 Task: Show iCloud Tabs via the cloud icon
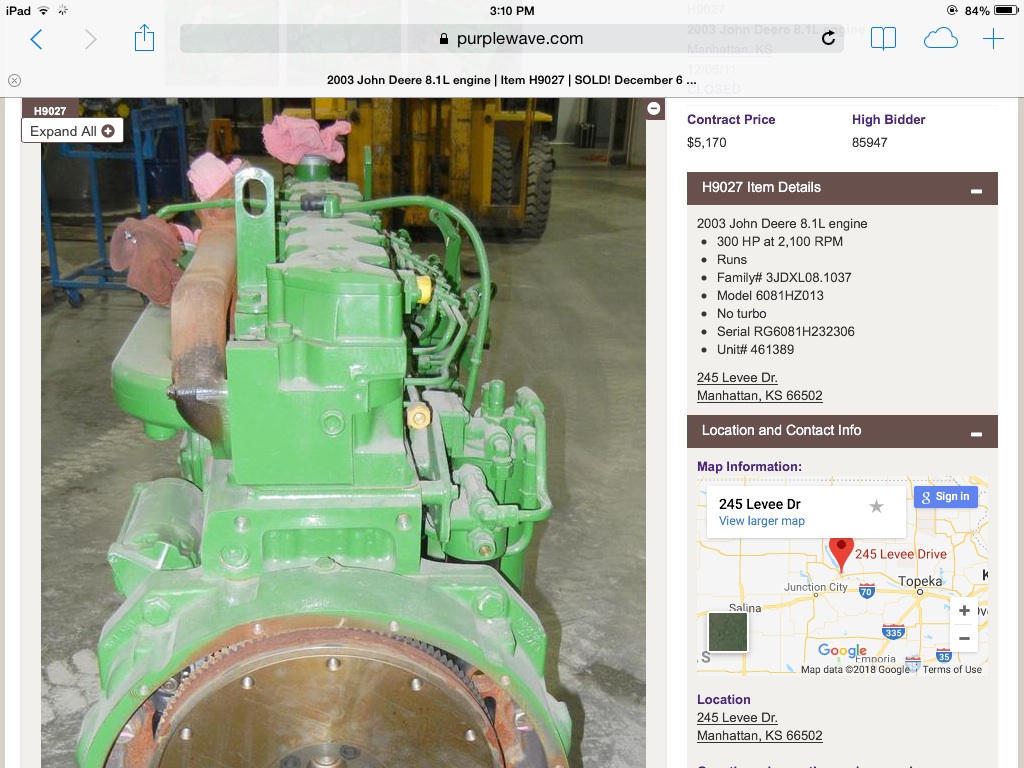[940, 38]
